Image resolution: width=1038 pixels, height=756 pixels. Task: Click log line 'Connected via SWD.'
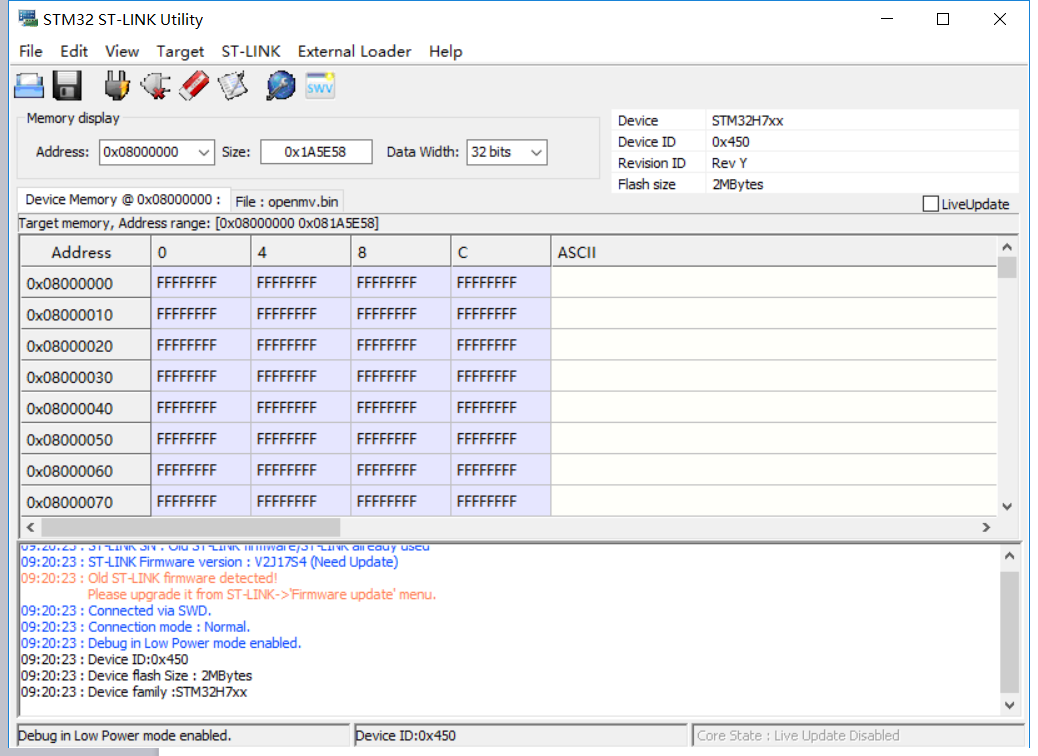click(116, 610)
